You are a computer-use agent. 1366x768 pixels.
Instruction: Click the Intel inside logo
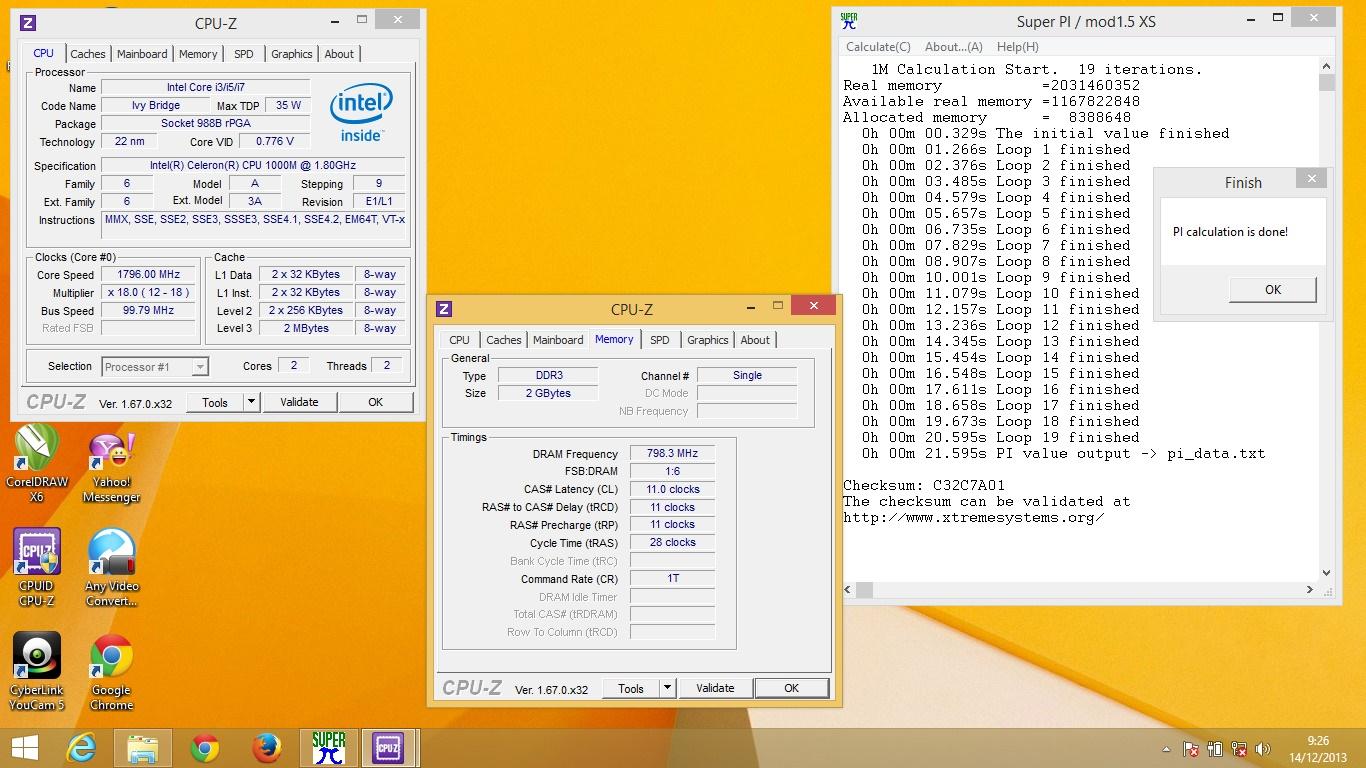[x=360, y=112]
